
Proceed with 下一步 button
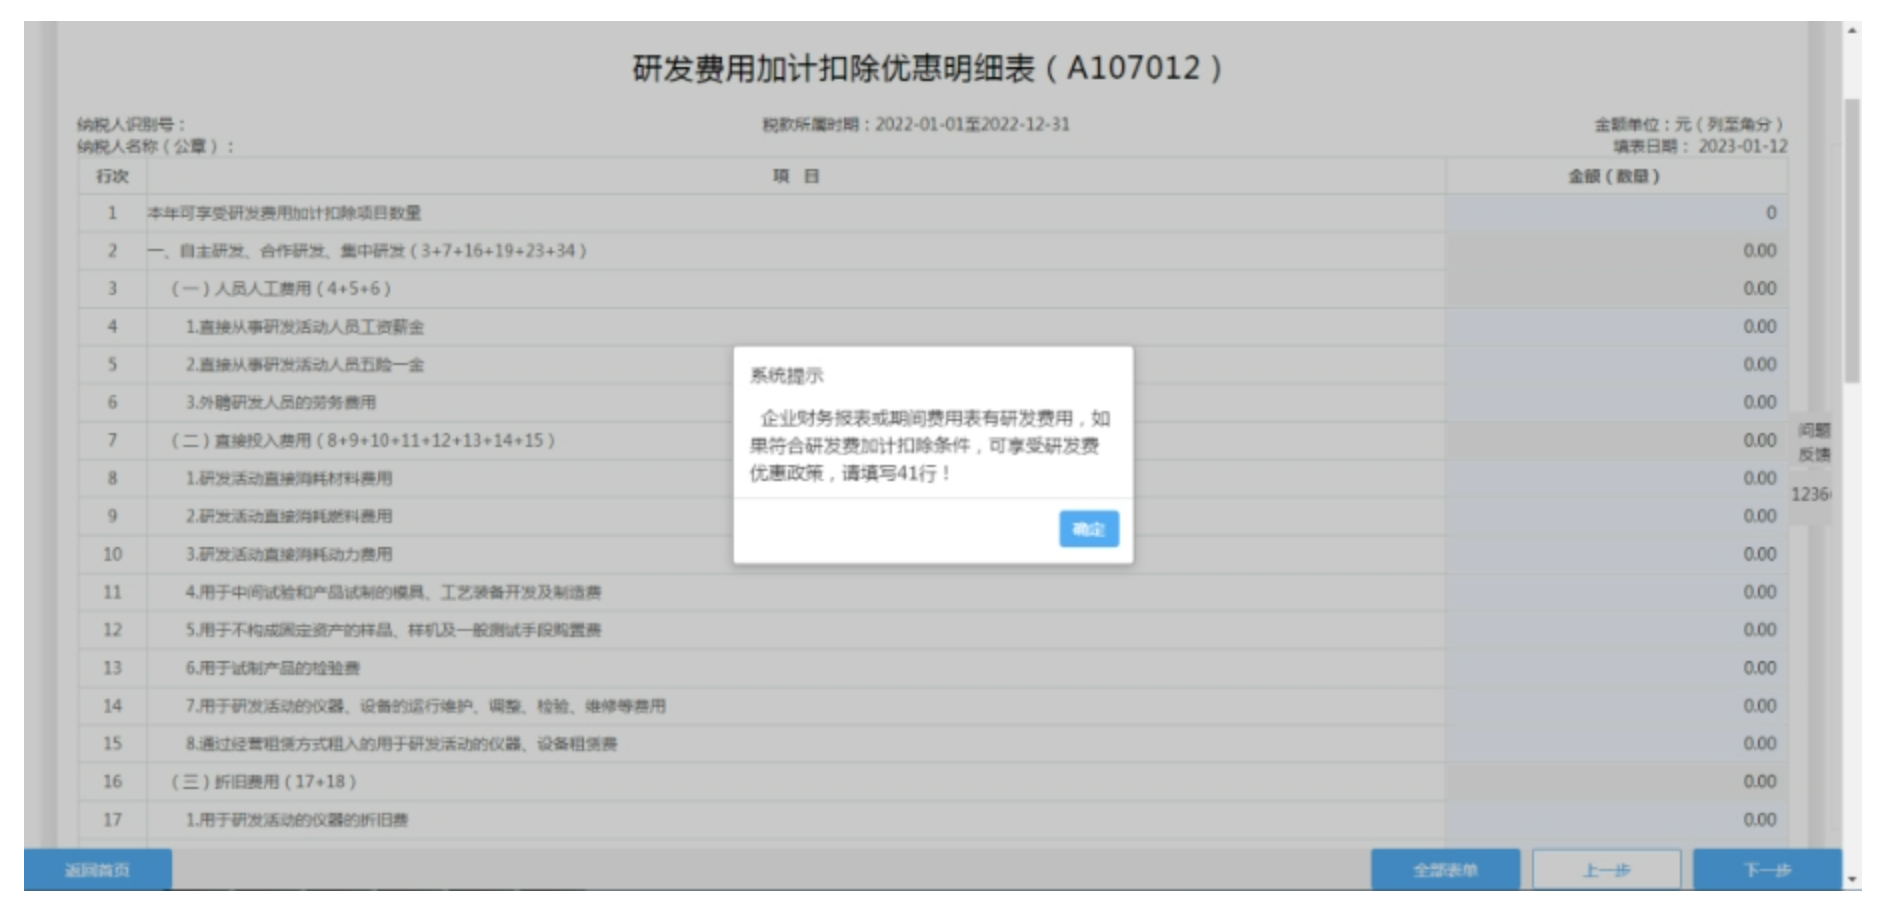[x=1767, y=870]
